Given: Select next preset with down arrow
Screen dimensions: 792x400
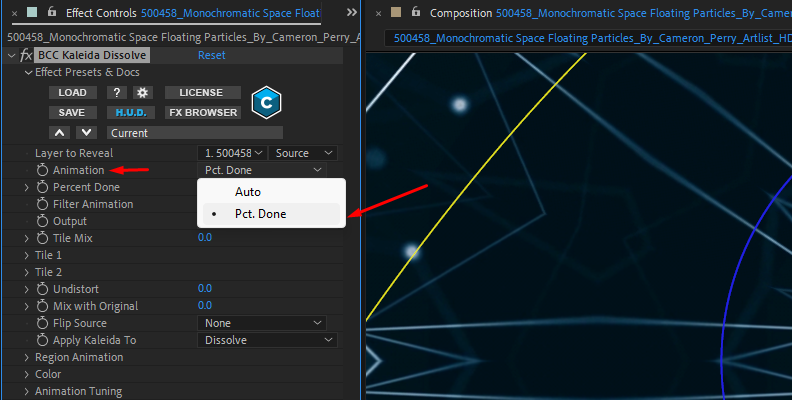Looking at the screenshot, I should point(86,133).
